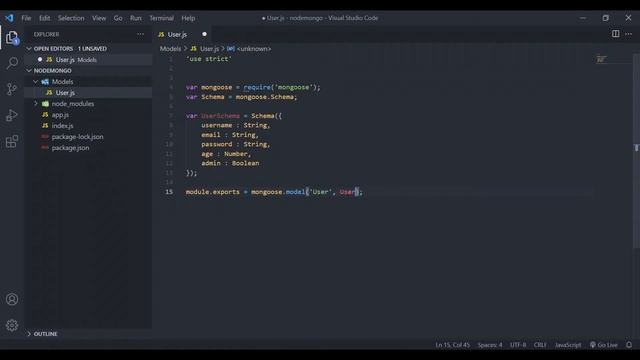Click line number 15 in the gutter

(x=169, y=192)
